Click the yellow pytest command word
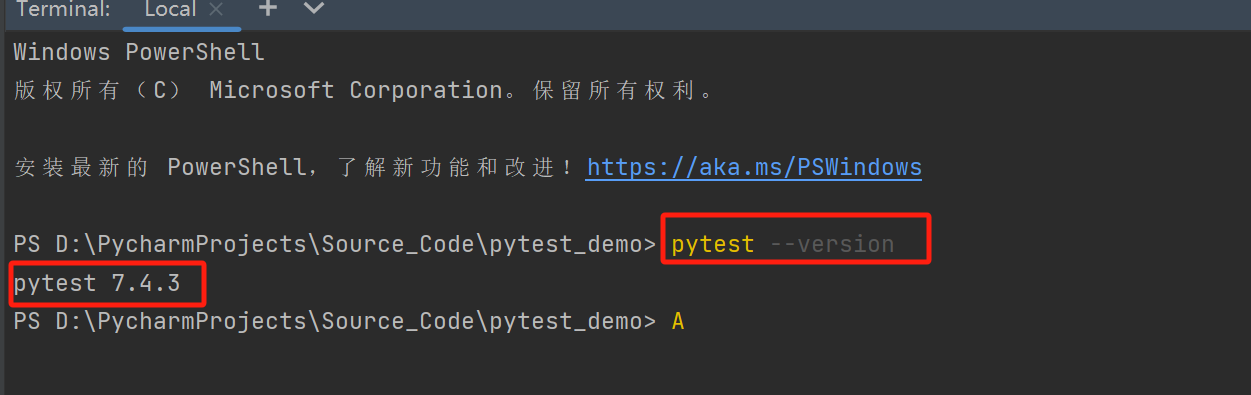Image resolution: width=1251 pixels, height=395 pixels. pos(712,245)
